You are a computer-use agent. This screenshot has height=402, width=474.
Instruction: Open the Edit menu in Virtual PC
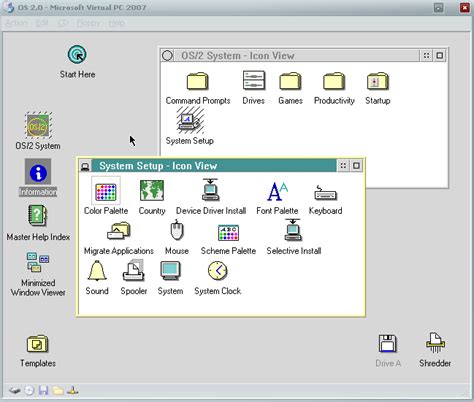tap(42, 23)
